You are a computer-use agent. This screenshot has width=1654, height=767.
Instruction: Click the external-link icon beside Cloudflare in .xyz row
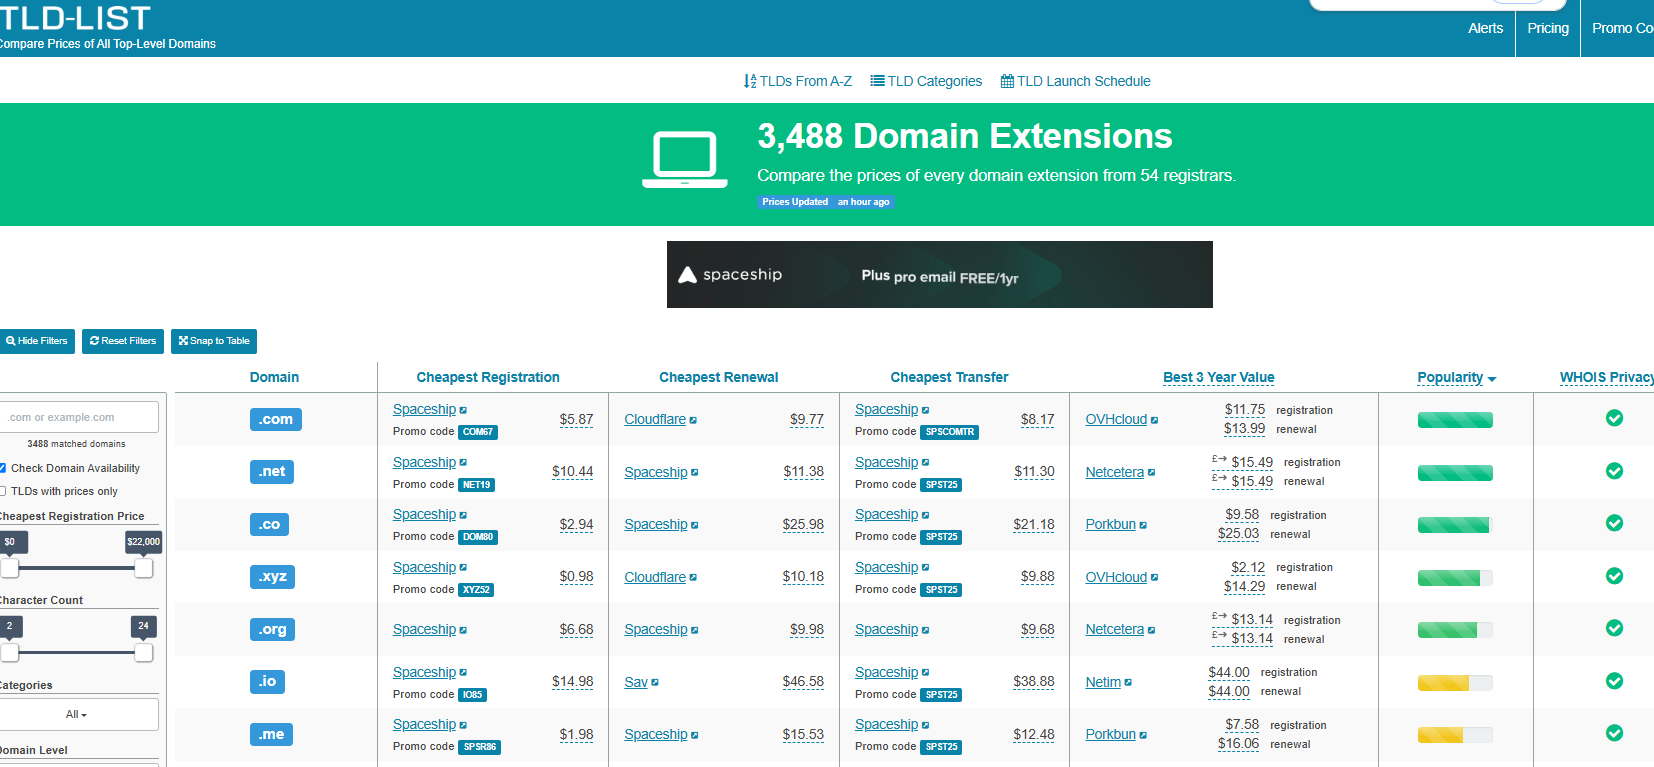pyautogui.click(x=693, y=578)
